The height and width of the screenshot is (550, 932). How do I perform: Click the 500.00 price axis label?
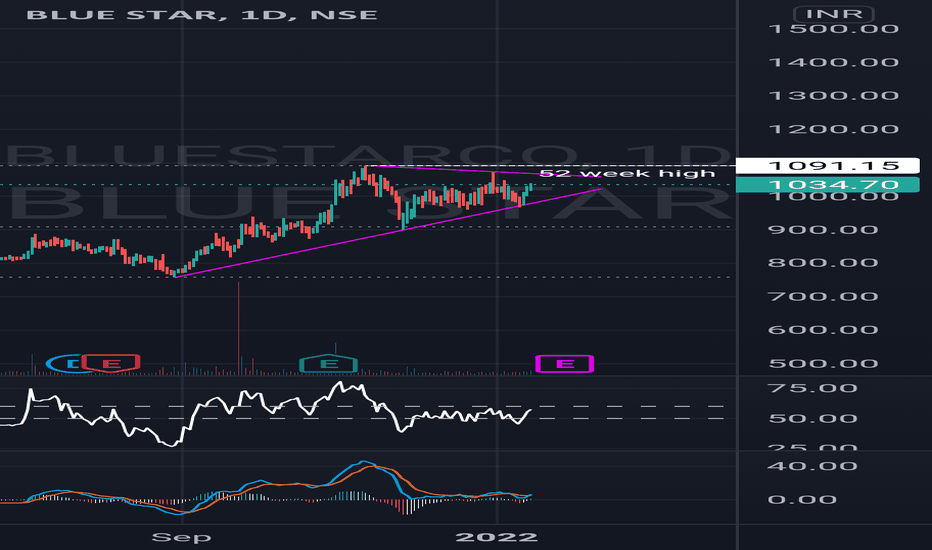pos(823,363)
